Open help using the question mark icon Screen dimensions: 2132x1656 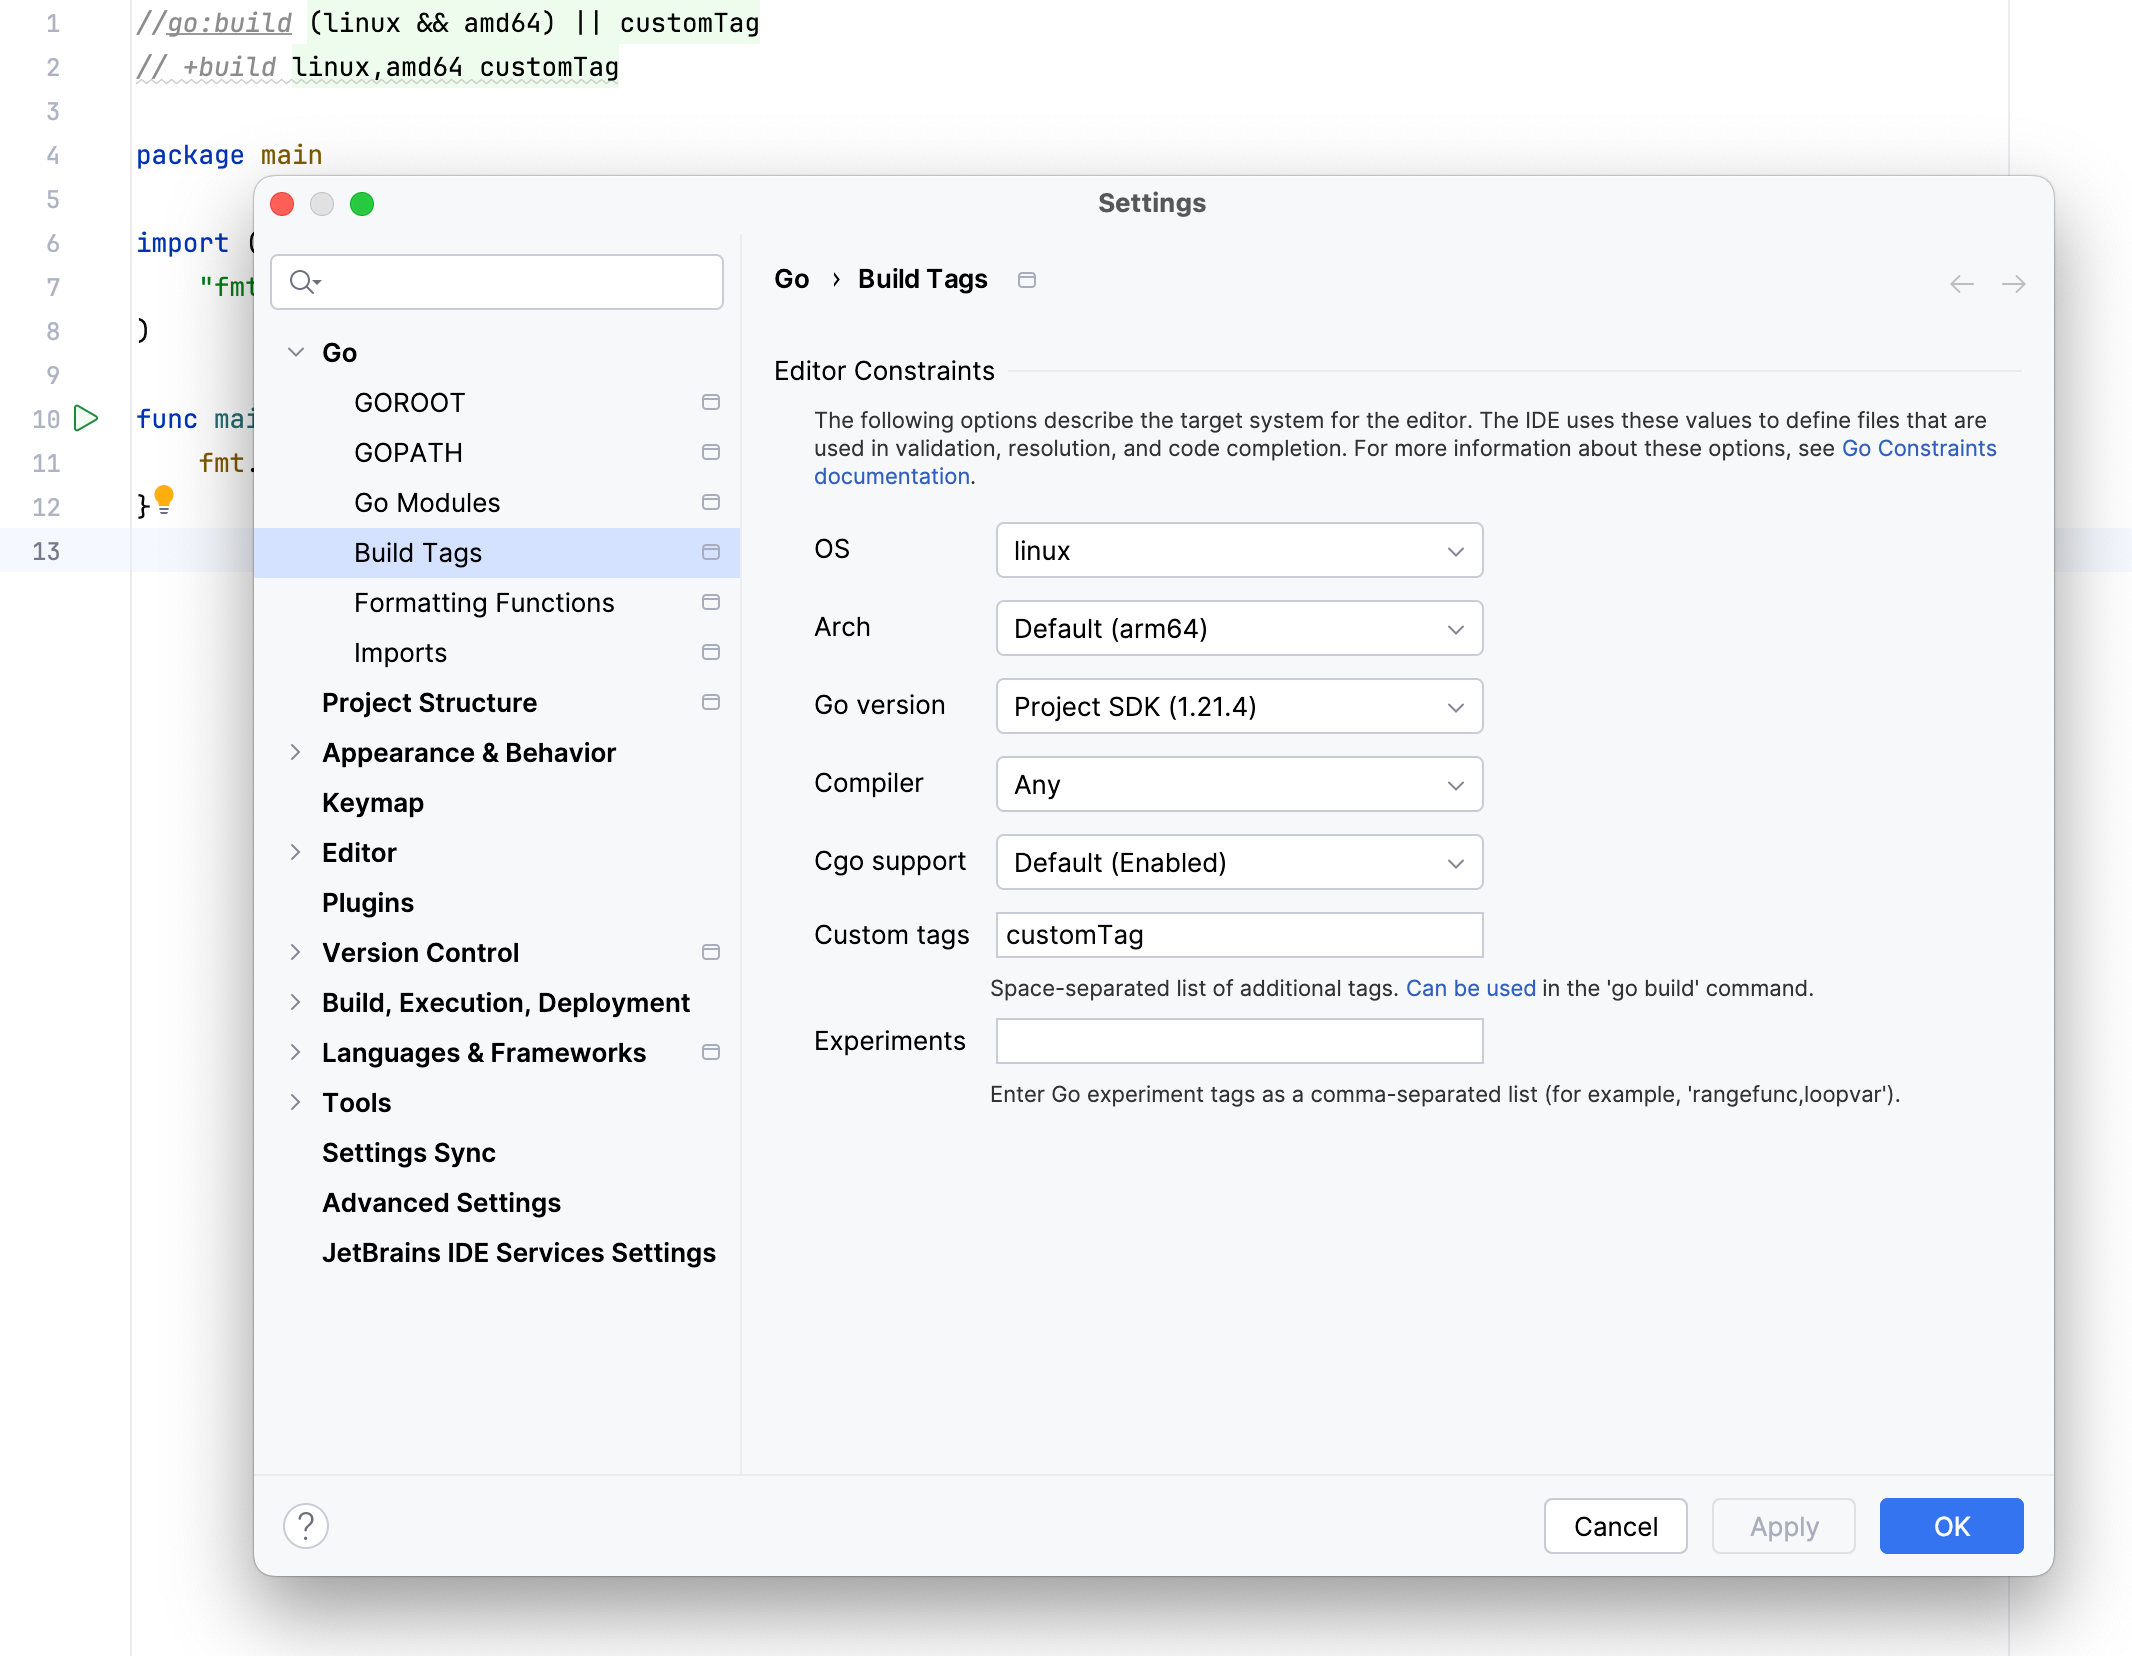[305, 1527]
